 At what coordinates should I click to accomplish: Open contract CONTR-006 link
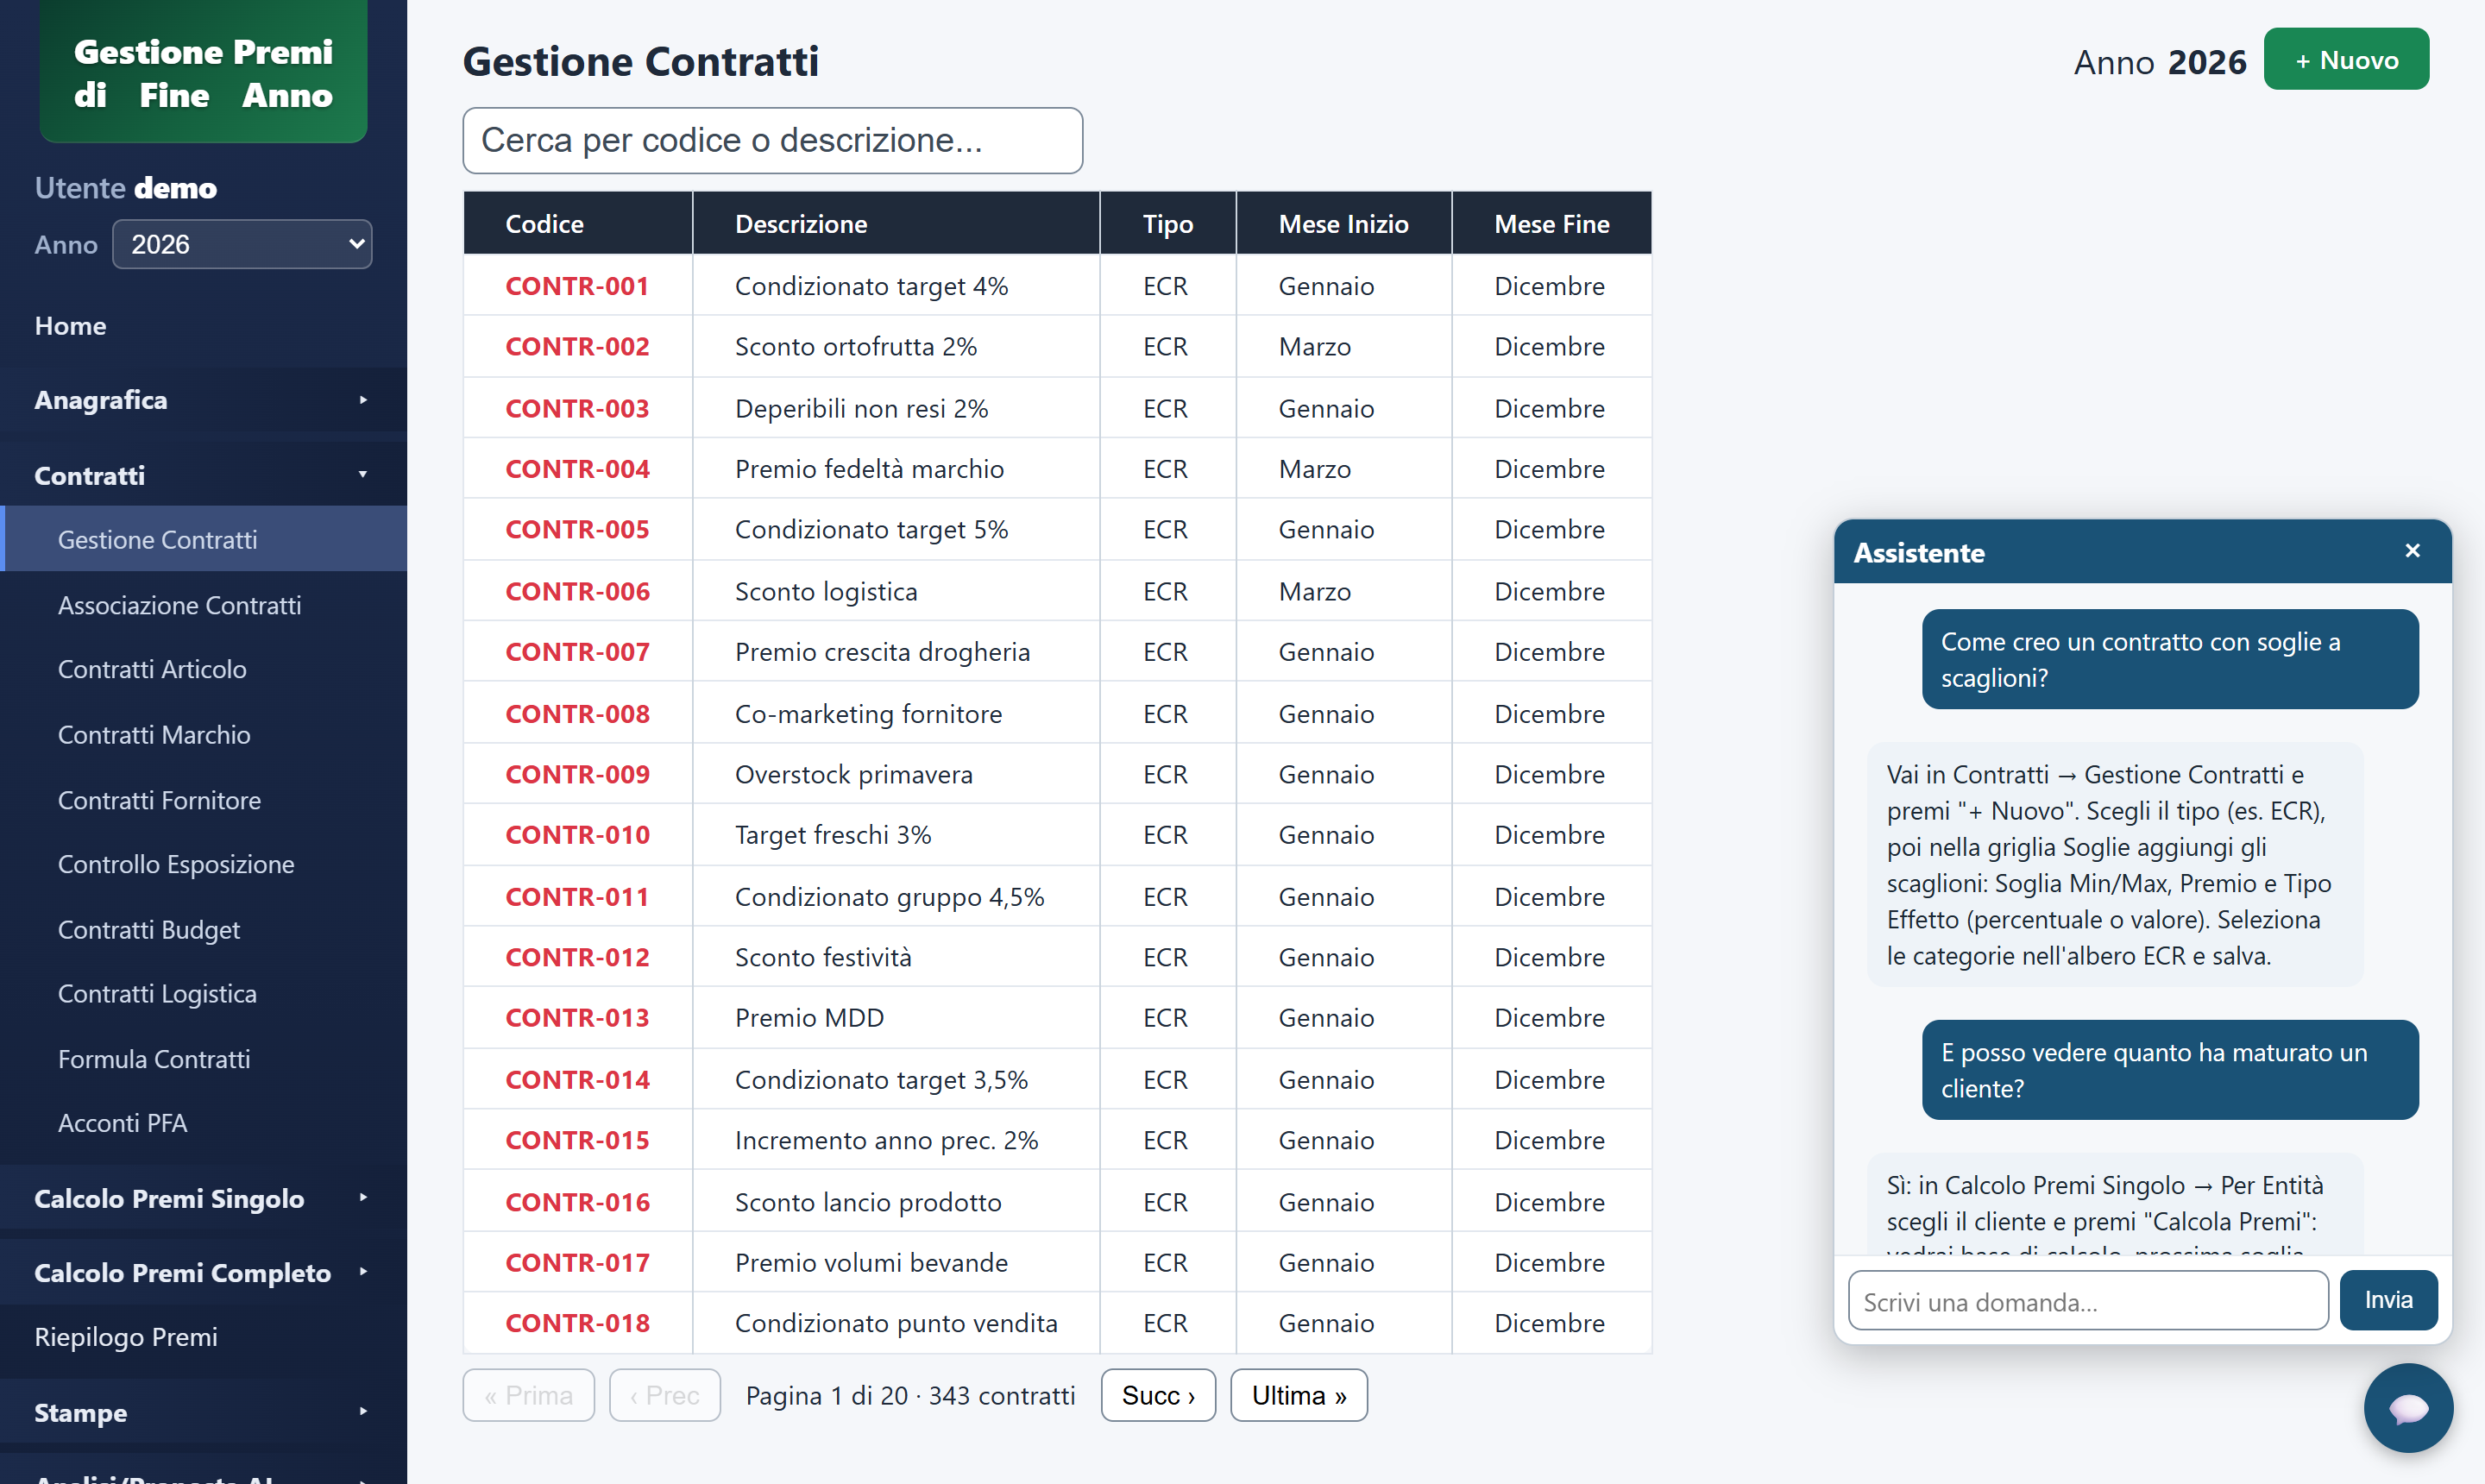pos(577,592)
